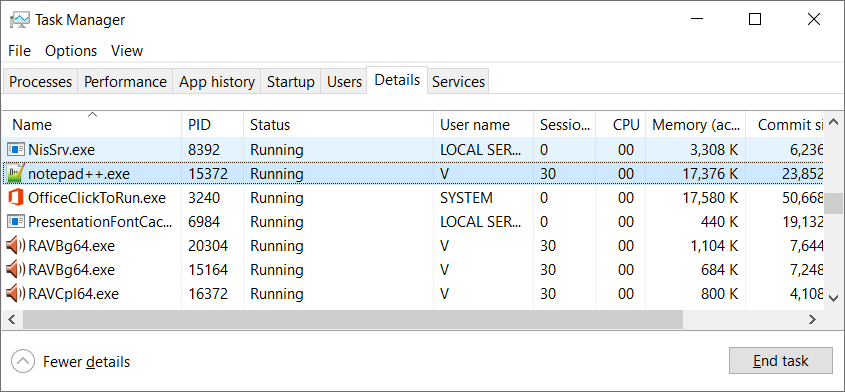Open the View menu

[x=127, y=51]
